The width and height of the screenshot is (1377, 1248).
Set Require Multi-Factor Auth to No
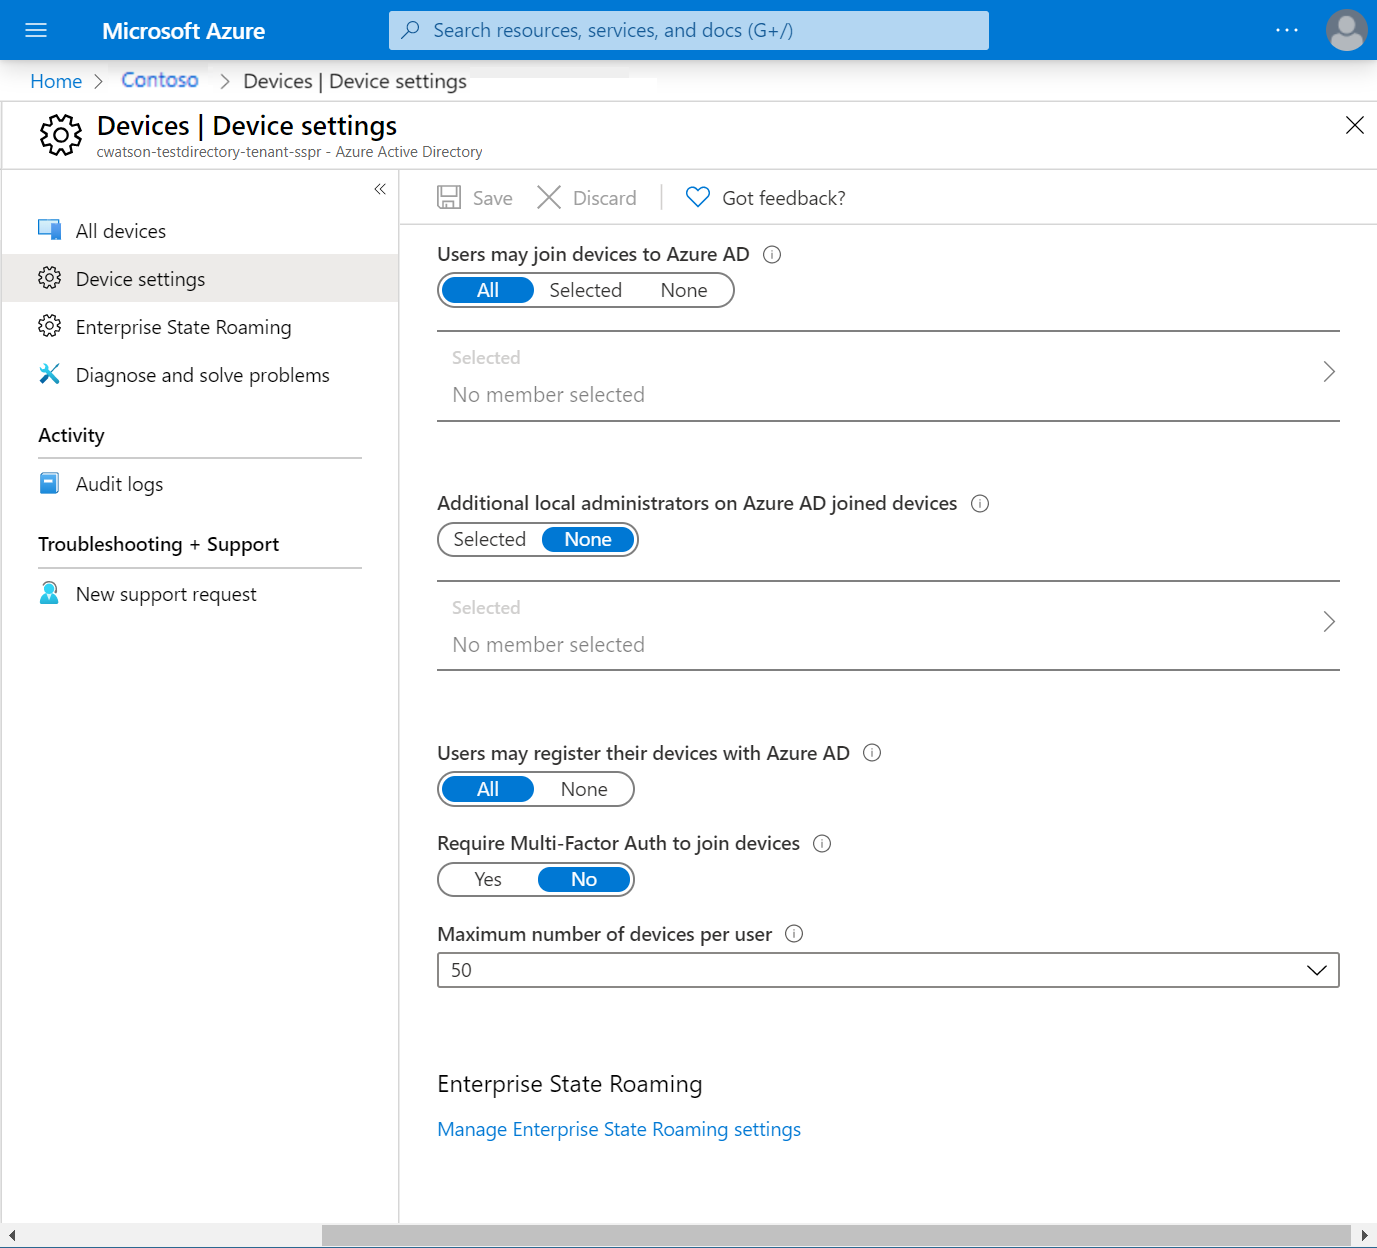point(584,879)
